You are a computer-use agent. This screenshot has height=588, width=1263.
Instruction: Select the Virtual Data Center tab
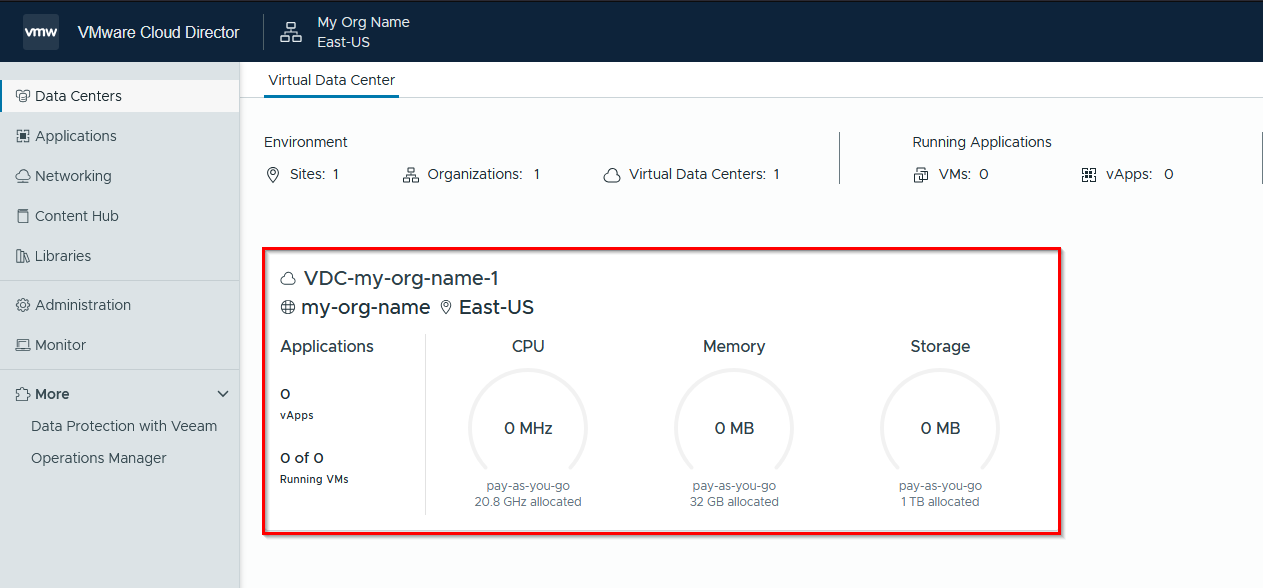pos(332,80)
